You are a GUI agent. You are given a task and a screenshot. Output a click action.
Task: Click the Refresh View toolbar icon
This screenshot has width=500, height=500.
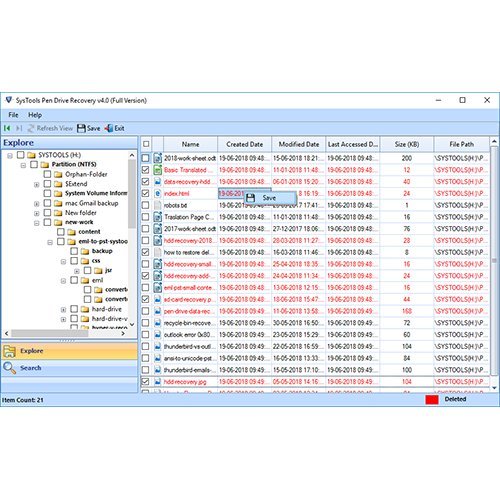[31, 128]
